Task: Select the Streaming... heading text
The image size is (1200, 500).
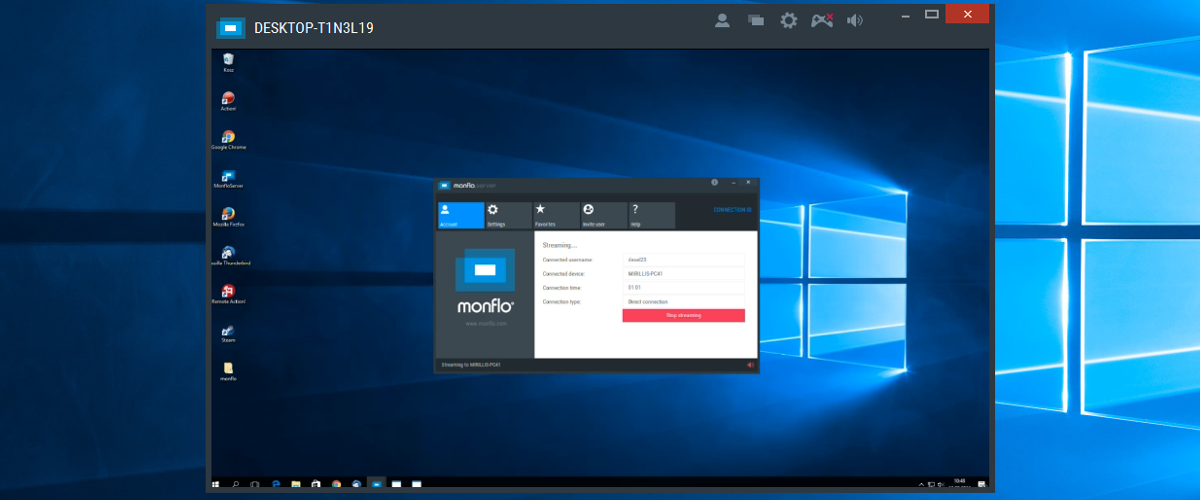Action: [559, 245]
